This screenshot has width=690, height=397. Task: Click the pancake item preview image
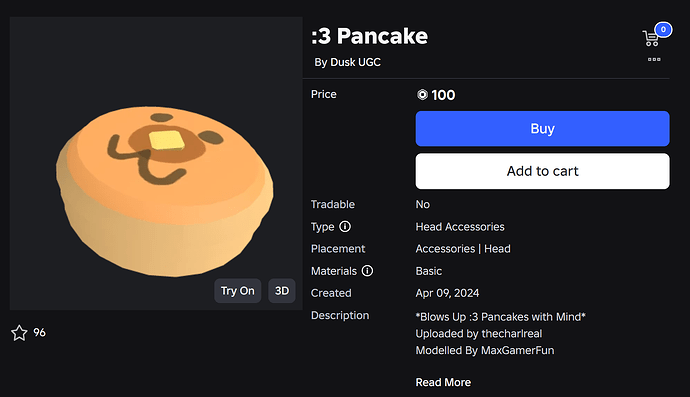156,163
